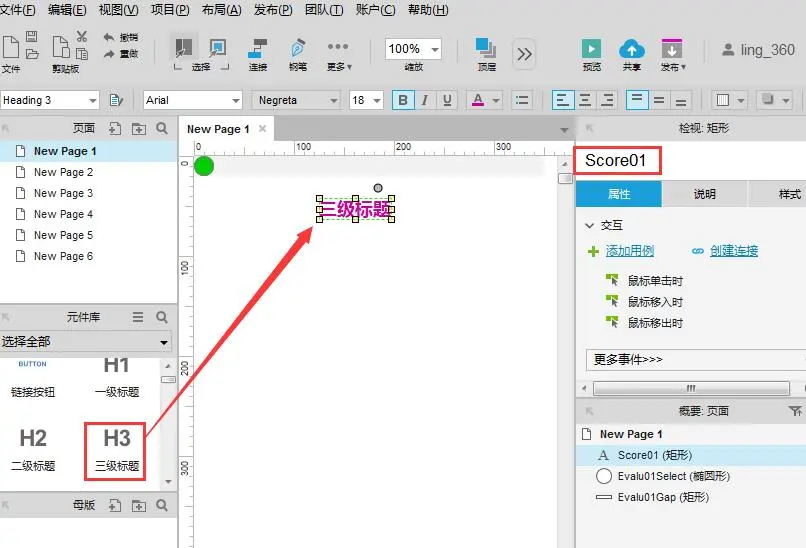The image size is (806, 548).
Task: Select the connector tool
Action: click(x=258, y=49)
